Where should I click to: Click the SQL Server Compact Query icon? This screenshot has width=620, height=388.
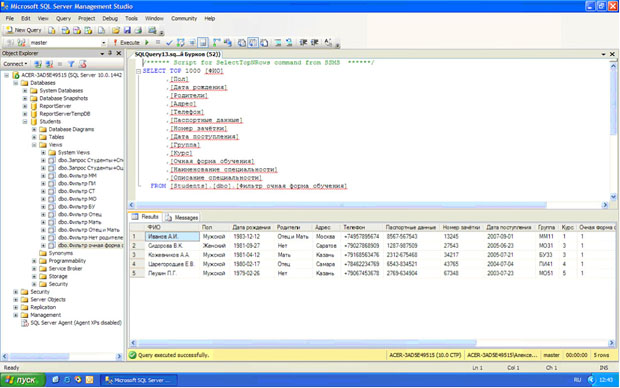pos(101,30)
